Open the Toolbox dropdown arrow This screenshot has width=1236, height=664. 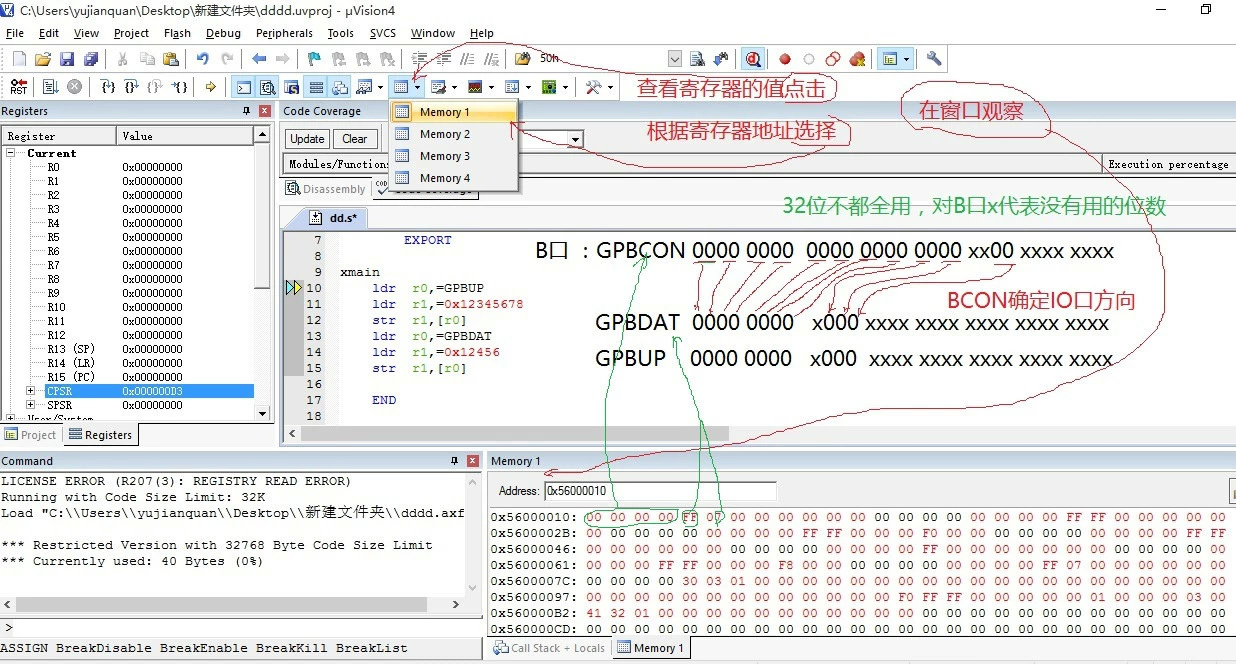609,87
